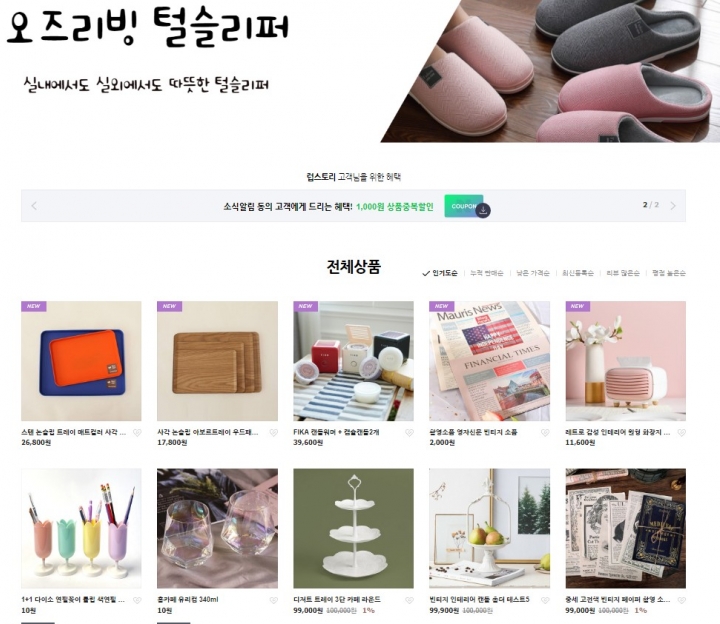Sort products by 낮은 가격순

click(533, 273)
